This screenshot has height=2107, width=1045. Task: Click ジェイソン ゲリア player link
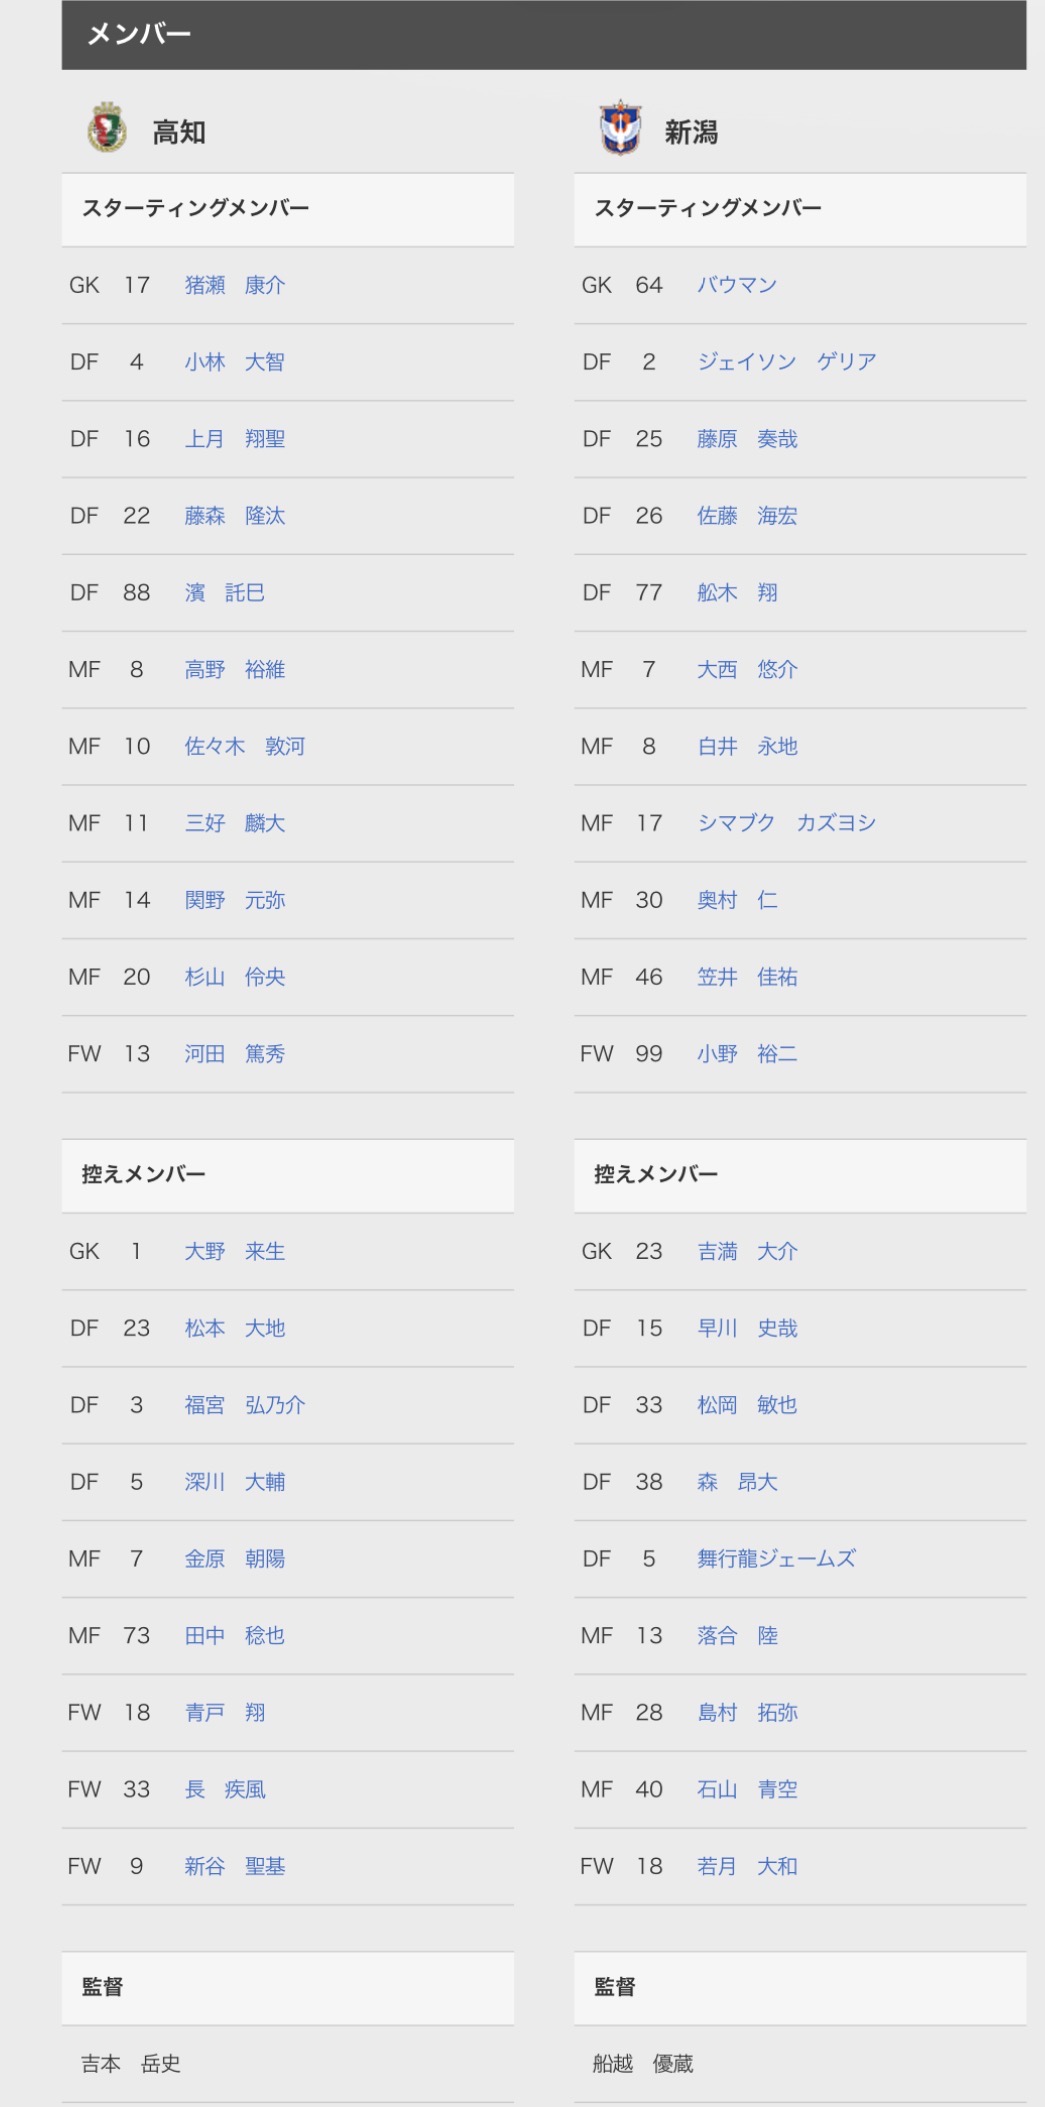tap(787, 362)
